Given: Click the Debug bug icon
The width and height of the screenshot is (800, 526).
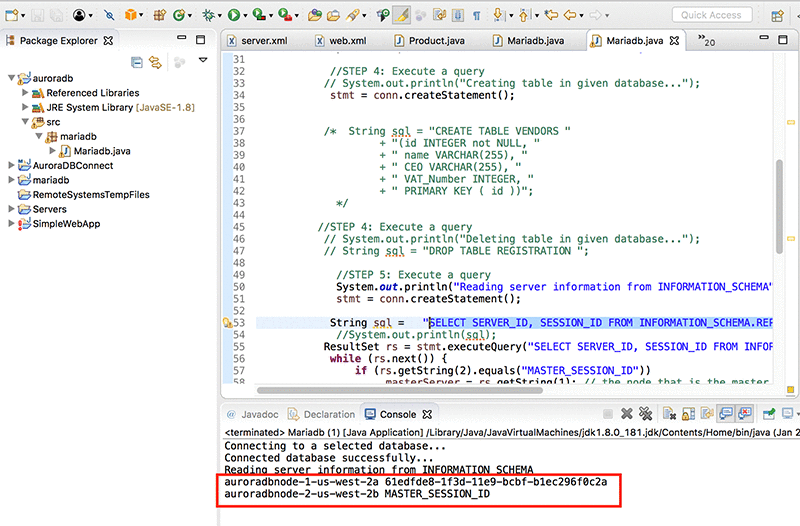Looking at the screenshot, I should coord(208,15).
